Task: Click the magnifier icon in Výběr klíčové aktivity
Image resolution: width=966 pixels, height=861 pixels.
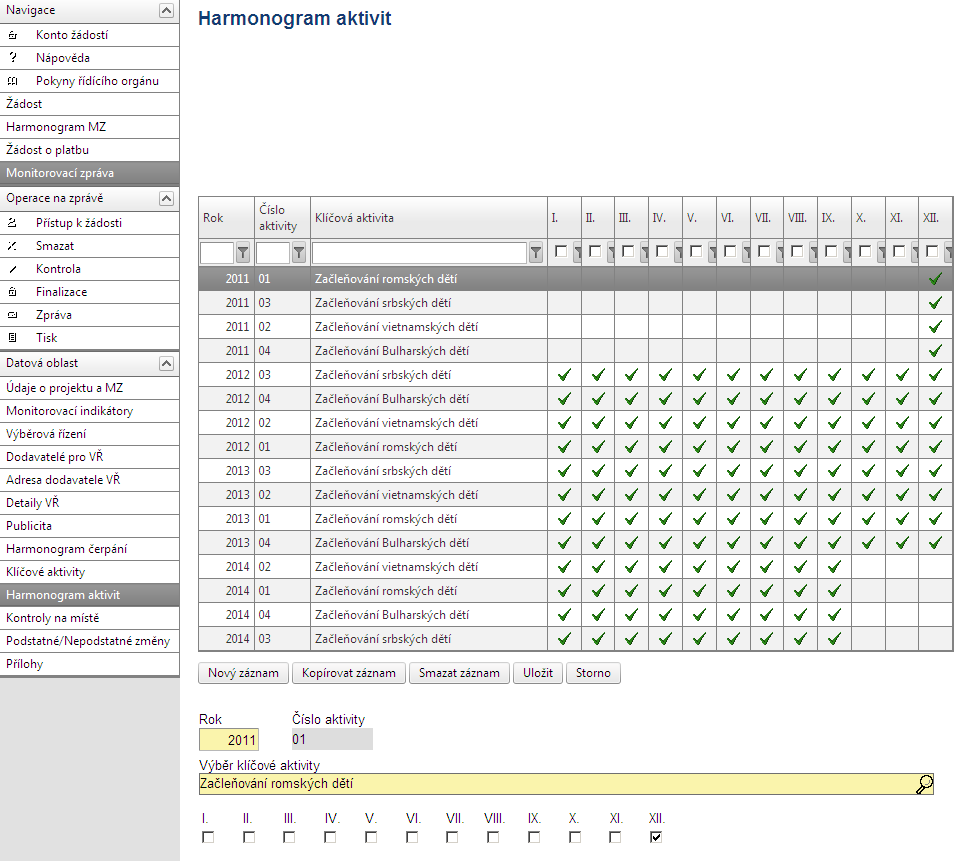Action: click(924, 784)
